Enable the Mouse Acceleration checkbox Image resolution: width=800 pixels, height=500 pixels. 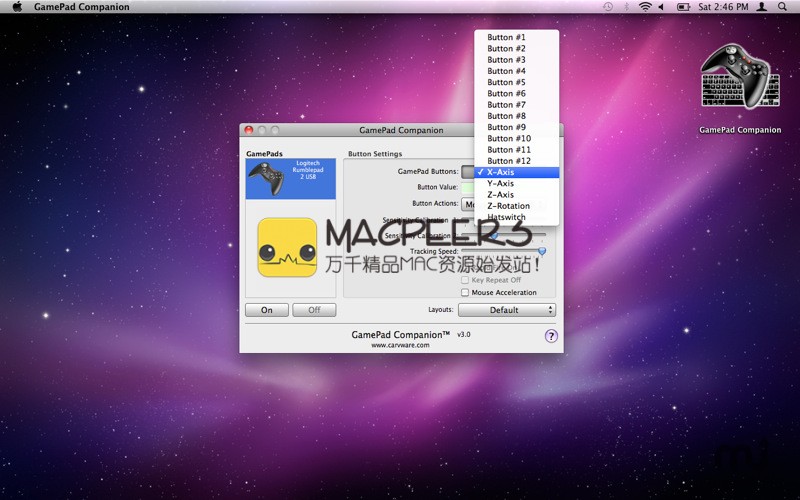tap(465, 293)
